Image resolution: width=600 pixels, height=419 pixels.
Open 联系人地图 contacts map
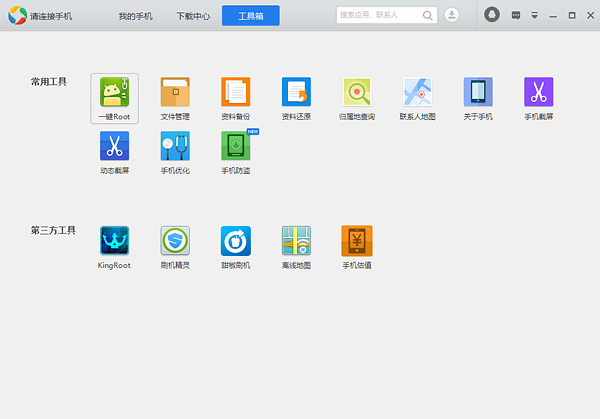[x=417, y=92]
